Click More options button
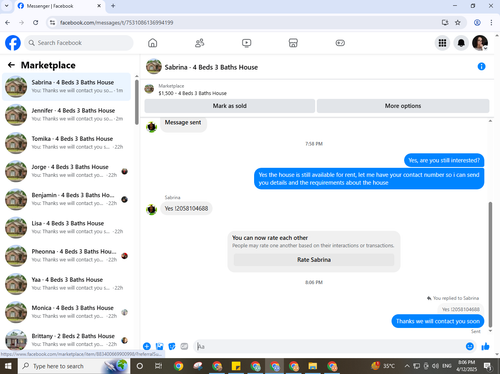Screen dimensions: 500x374 403,106
